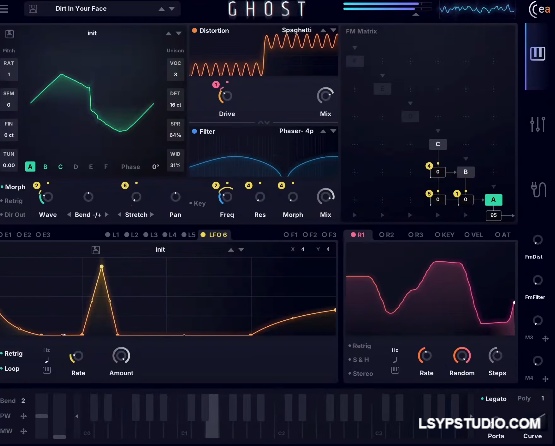The height and width of the screenshot is (446, 555).
Task: Select operator A node in FM Matrix
Action: (x=493, y=200)
